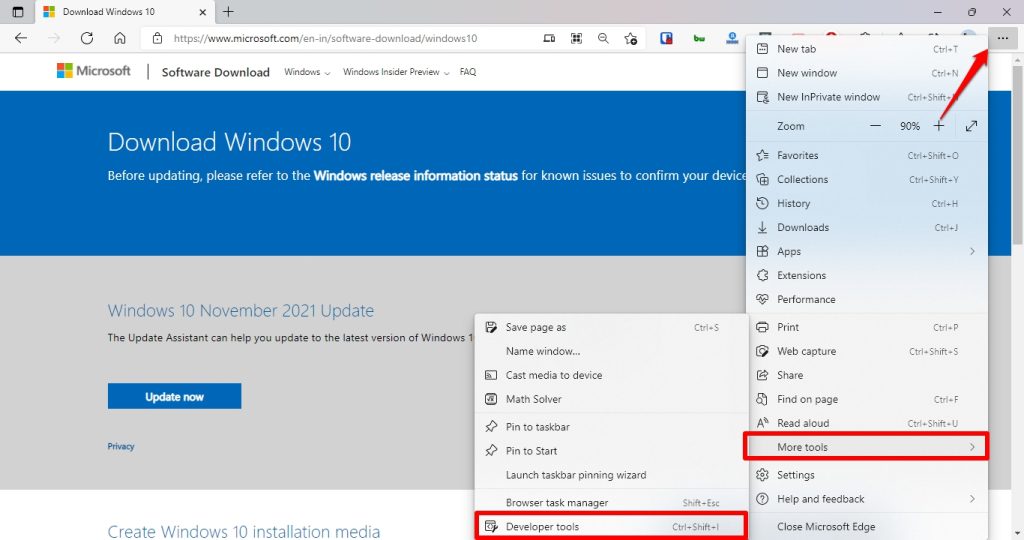Open Settings from the Edge menu

866,475
